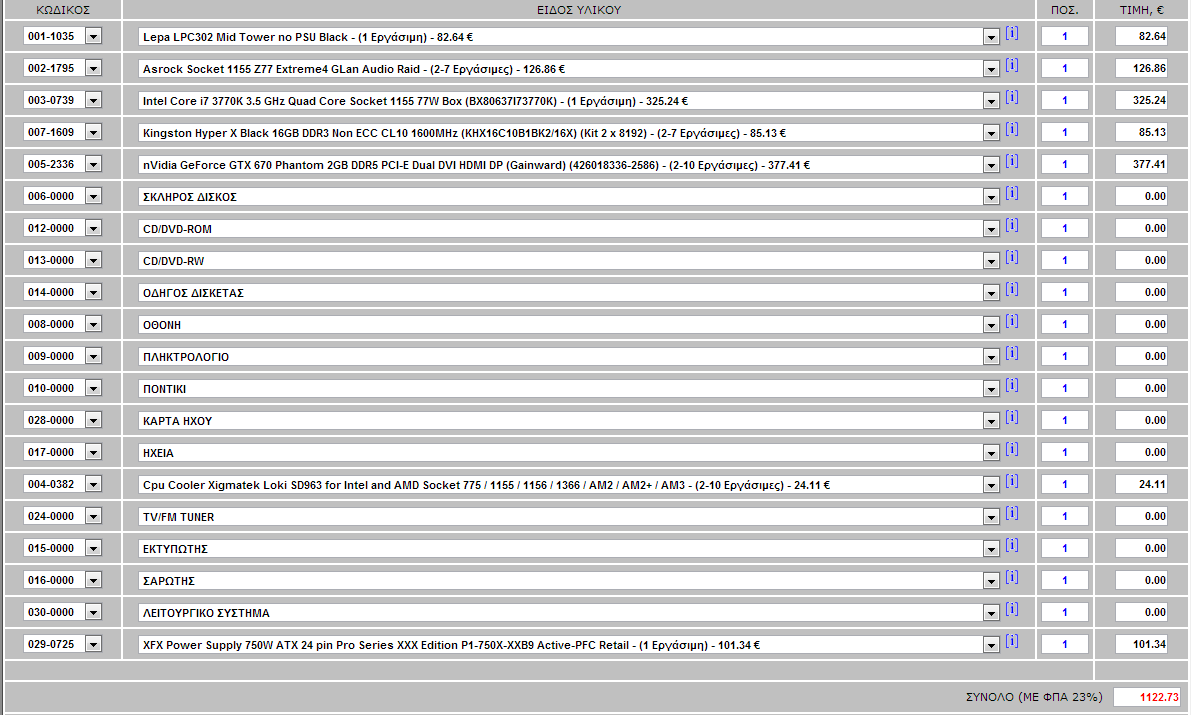
Task: Click price field showing 126.86
Action: pyautogui.click(x=1141, y=68)
